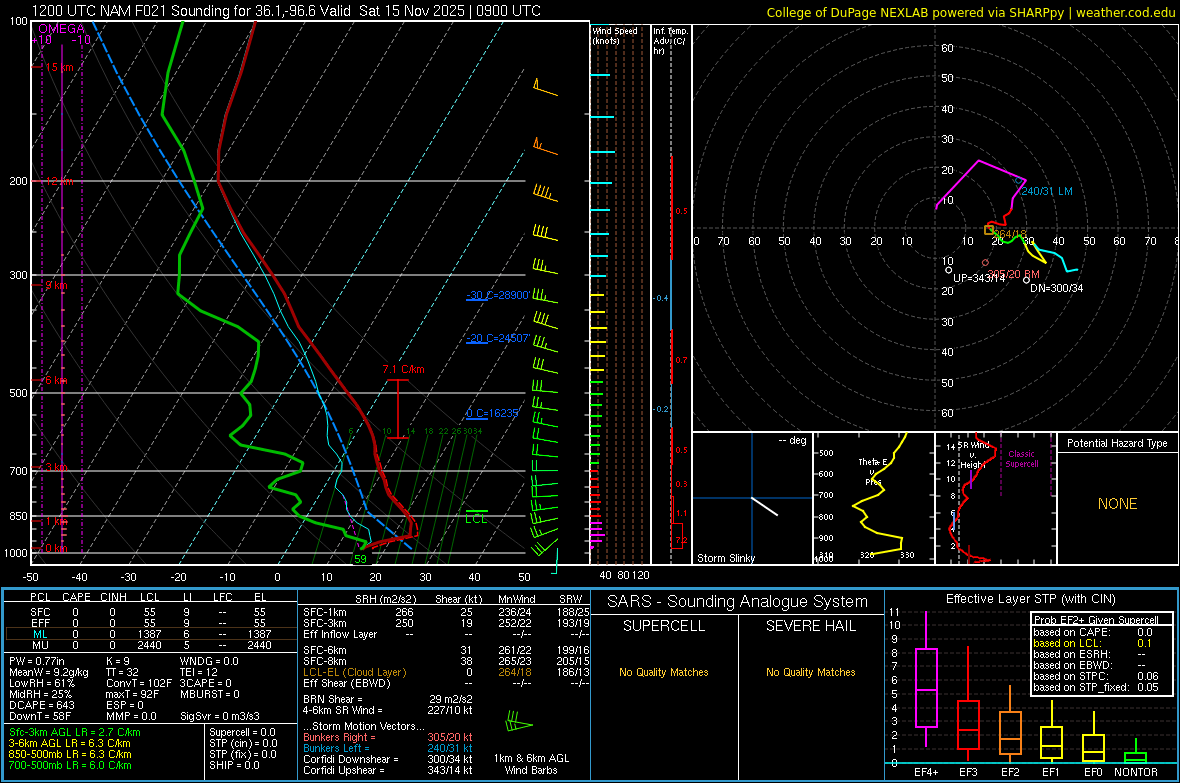Image resolution: width=1180 pixels, height=783 pixels.
Task: Click the '0 C=16235'' level label
Action: tap(492, 413)
